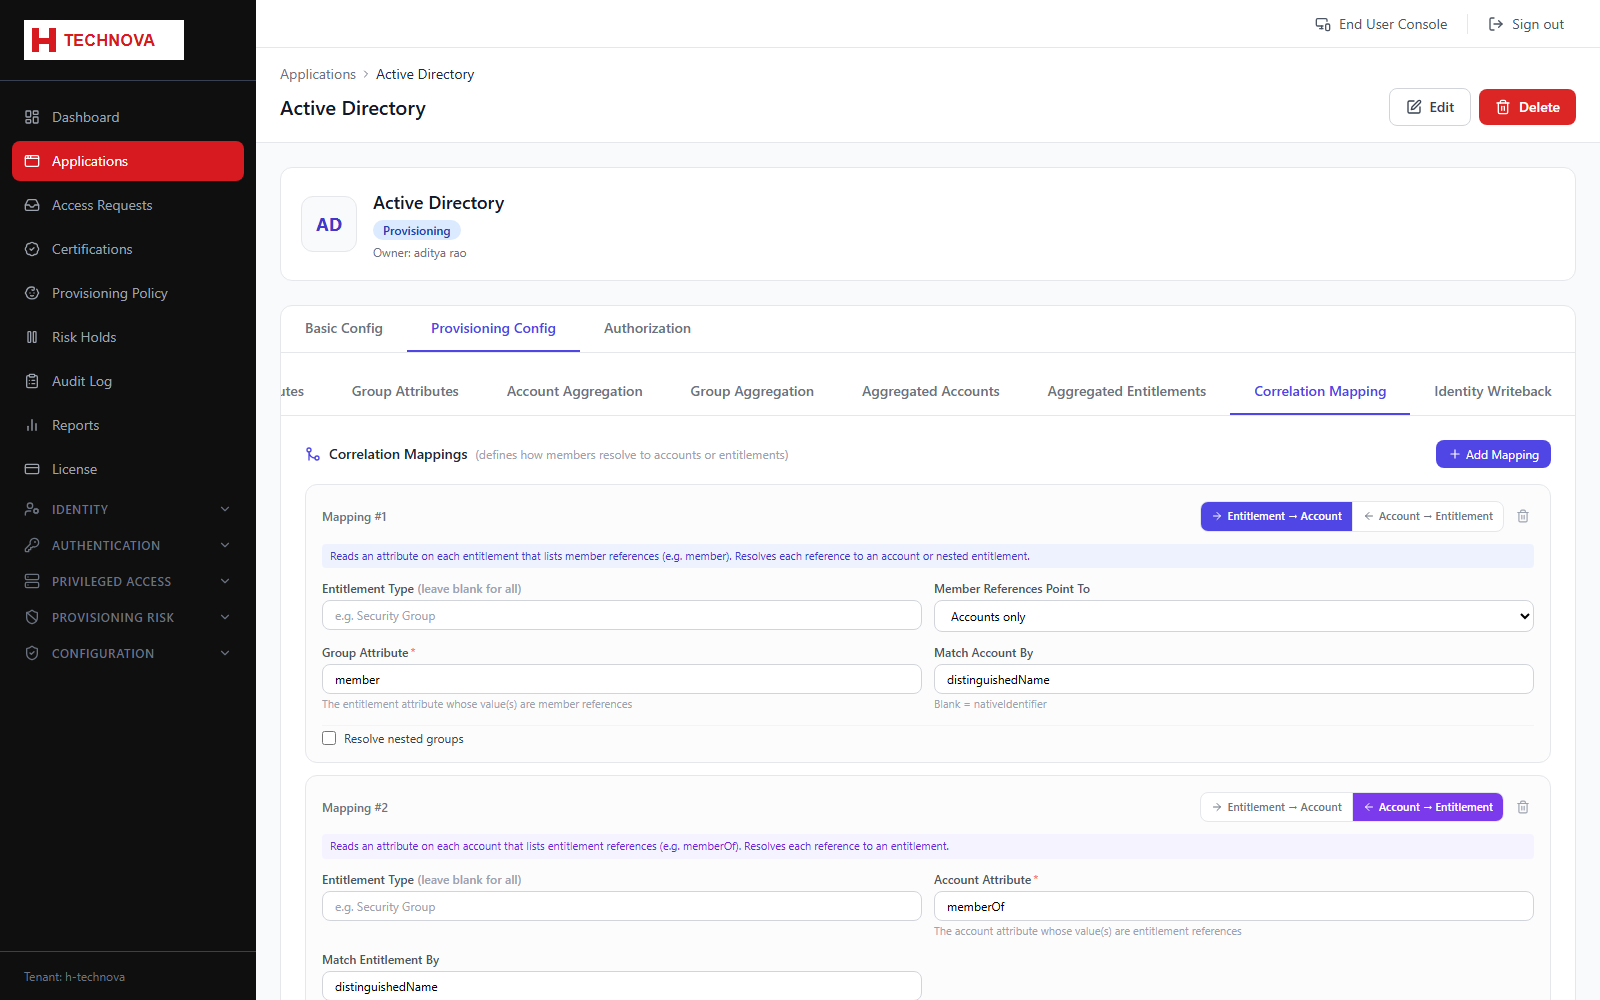Click the Tenant: h-technova footer text

click(75, 977)
